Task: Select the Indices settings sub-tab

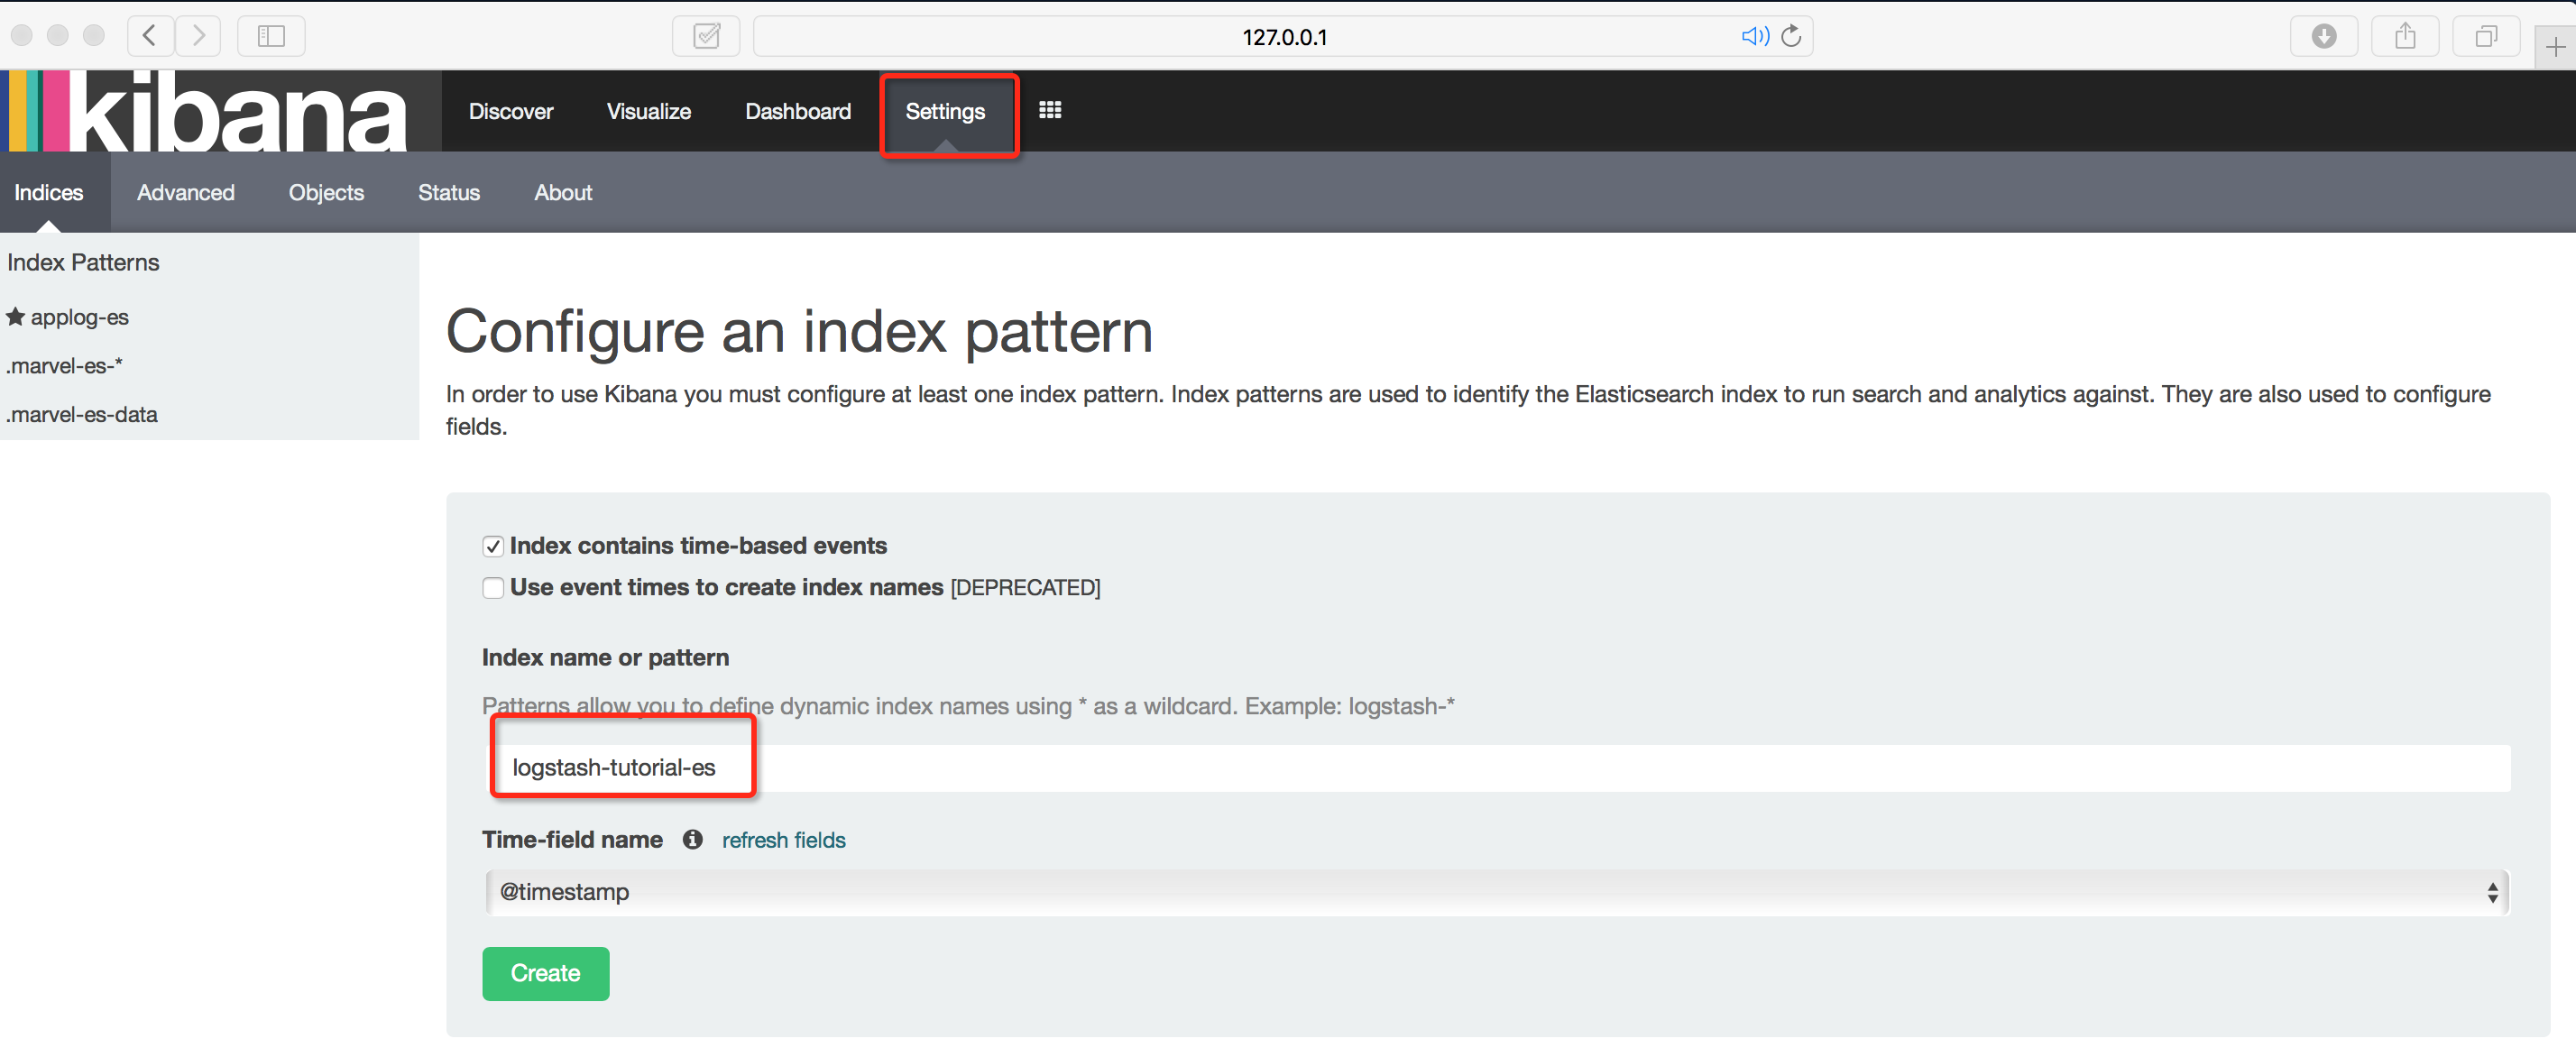Action: click(x=49, y=192)
